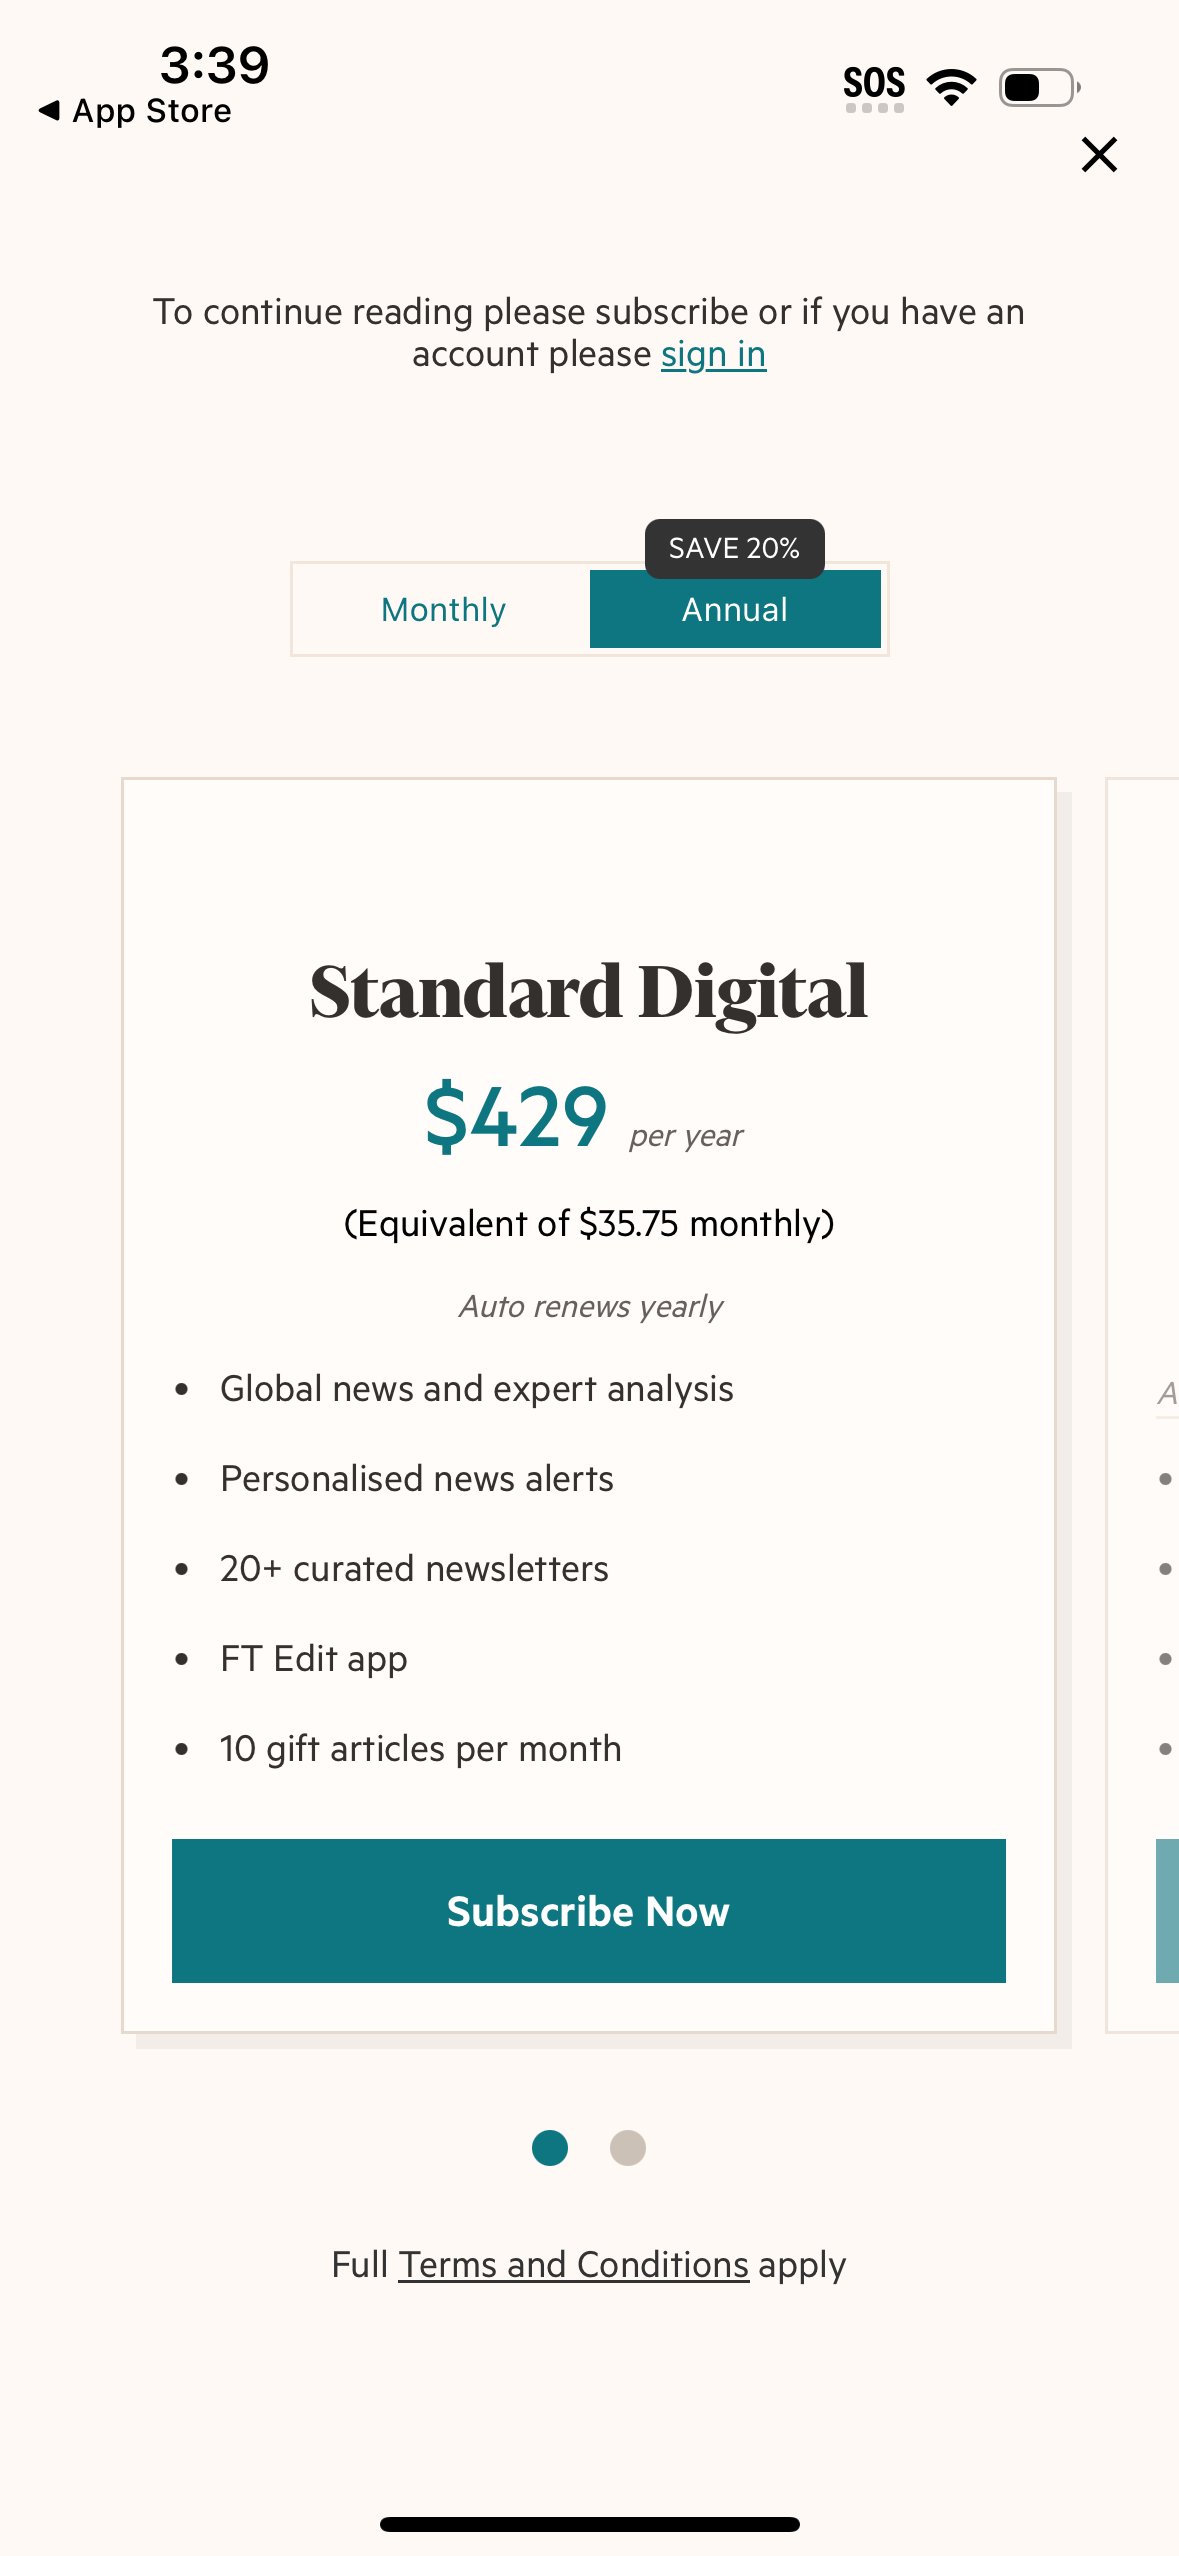Tap the Wi-Fi icon in the status bar
Screen dimensions: 1179x2556
click(x=948, y=86)
